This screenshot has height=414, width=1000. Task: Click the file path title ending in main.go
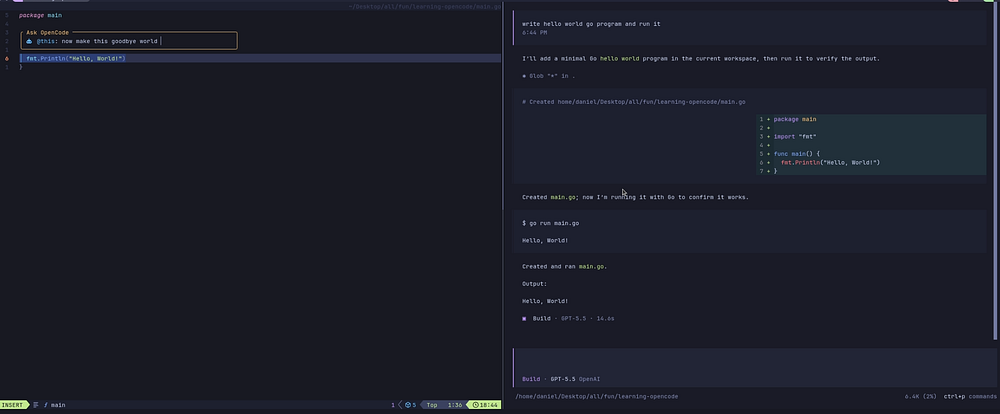(x=425, y=6)
